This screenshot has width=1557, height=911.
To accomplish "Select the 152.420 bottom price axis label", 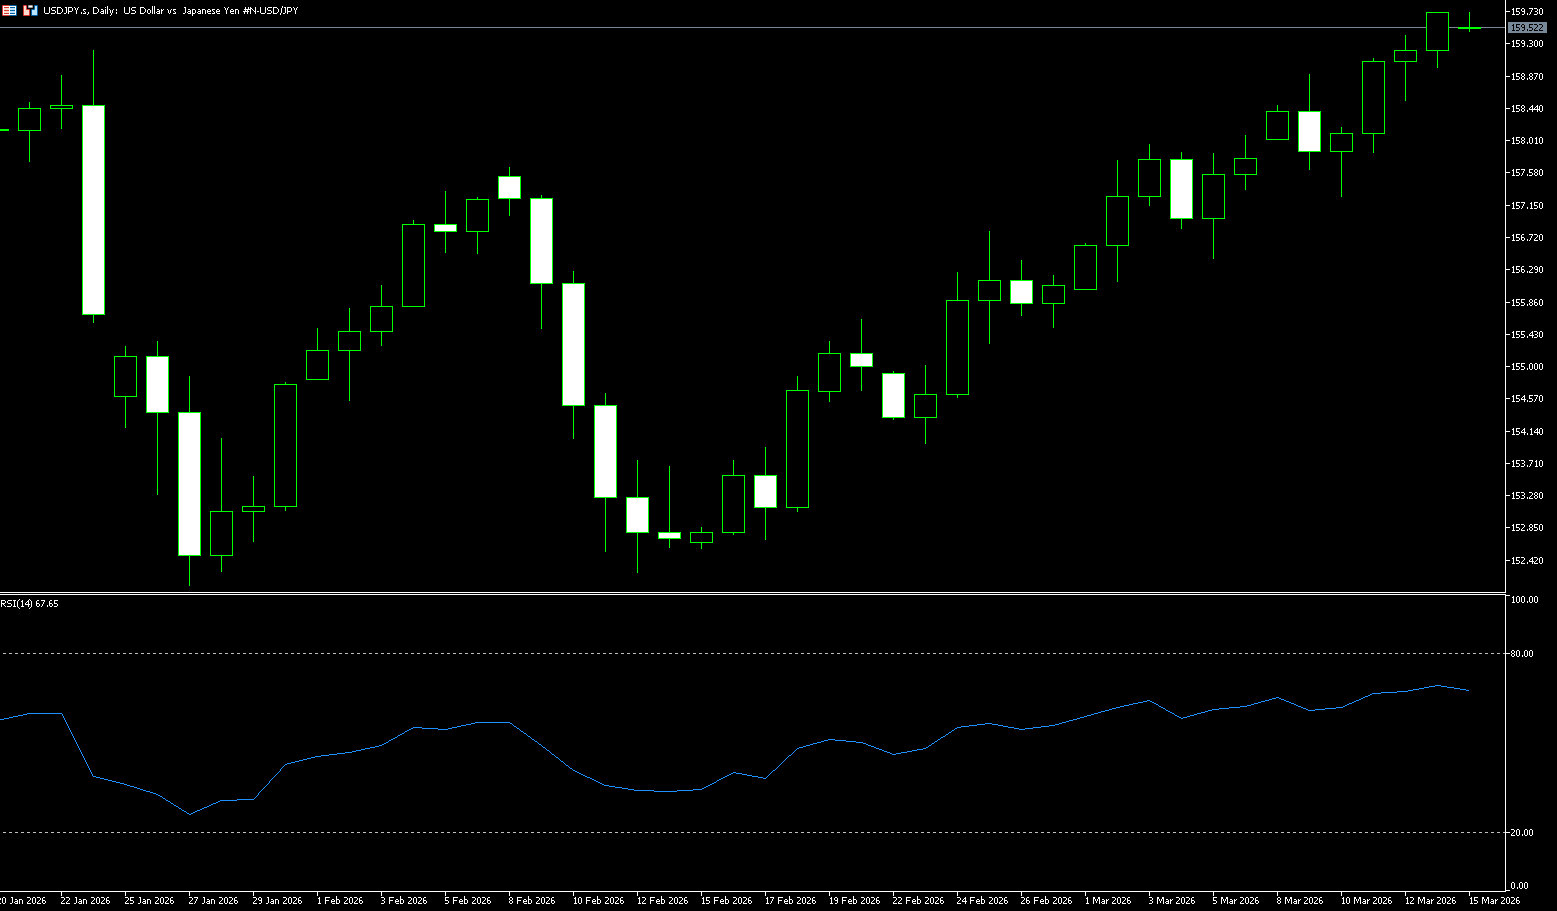I will click(1526, 560).
